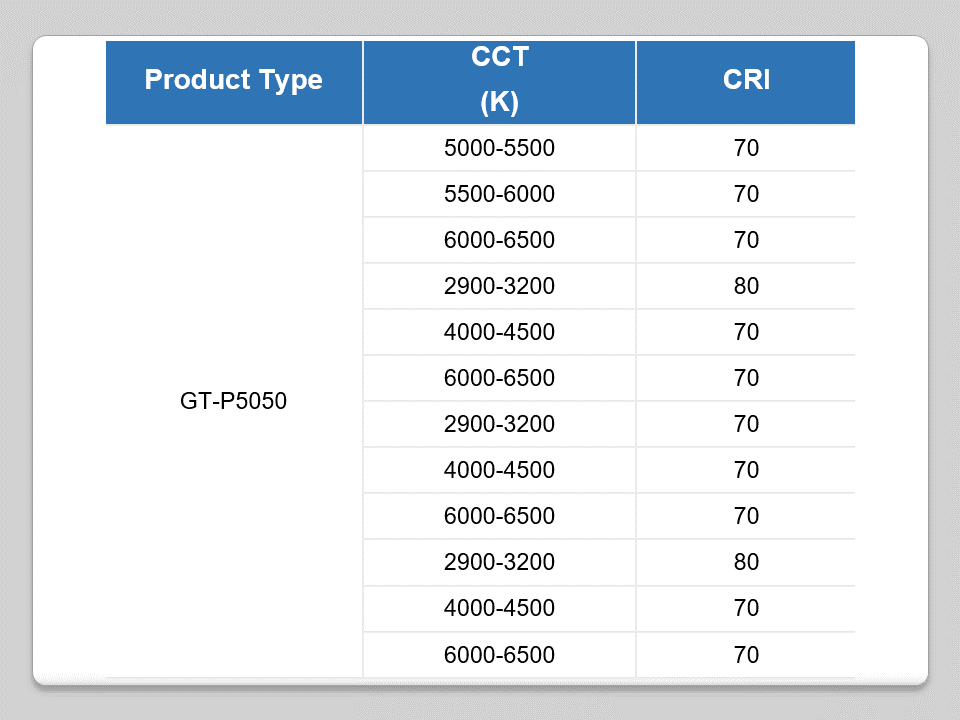This screenshot has width=960, height=720.
Task: Click the Product Type column header
Action: click(233, 80)
